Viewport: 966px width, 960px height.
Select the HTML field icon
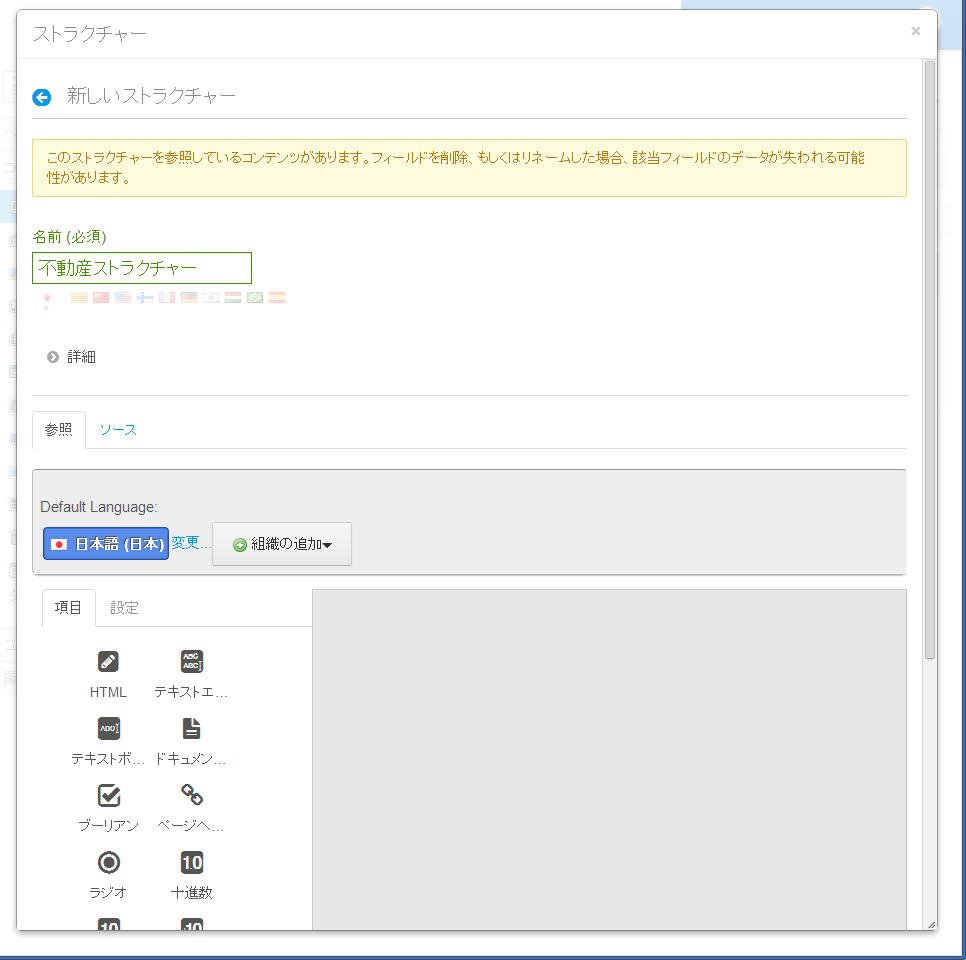[x=108, y=662]
